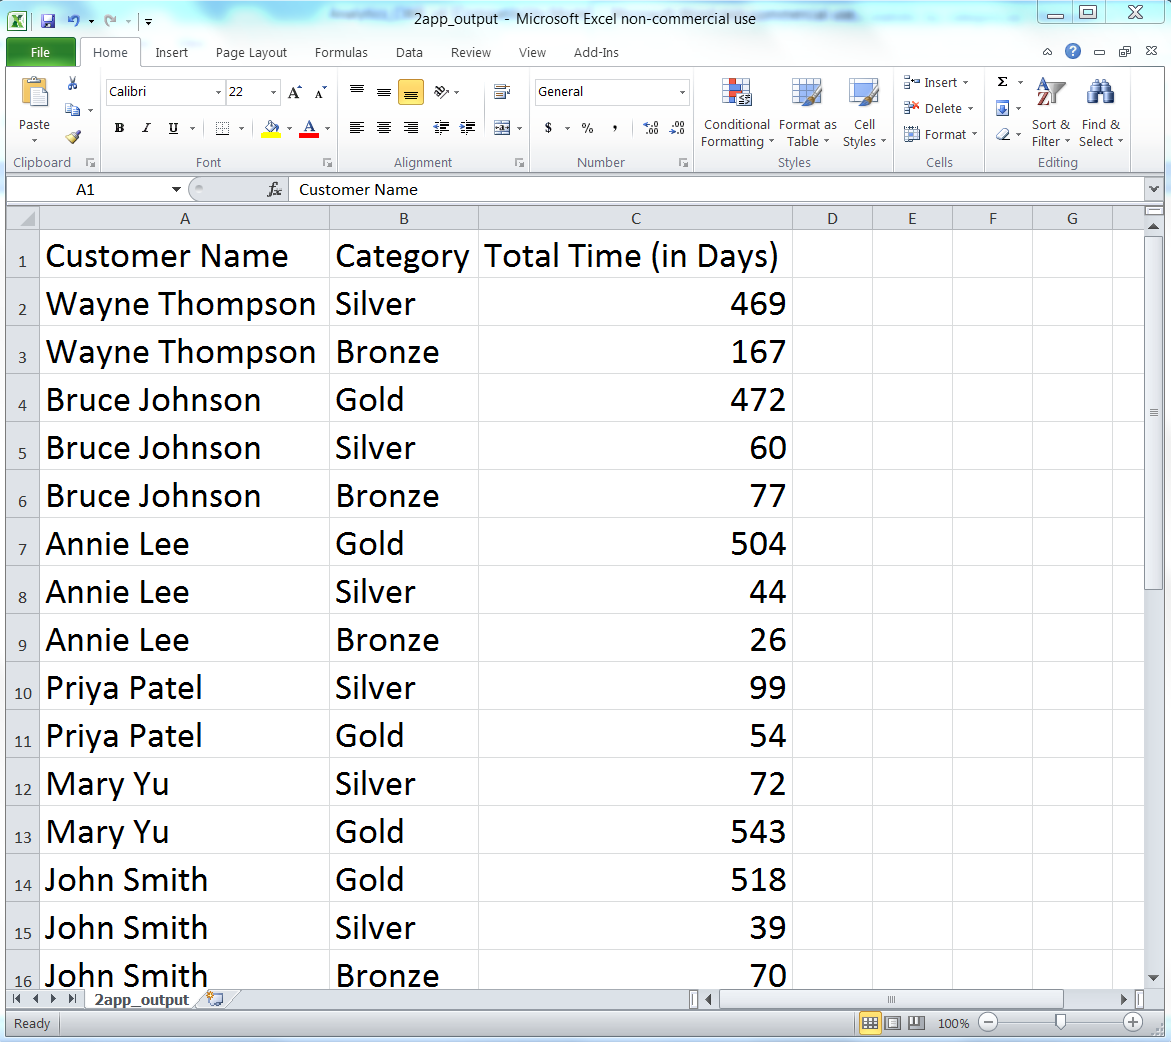1171x1042 pixels.
Task: Toggle bold formatting
Action: tap(119, 128)
